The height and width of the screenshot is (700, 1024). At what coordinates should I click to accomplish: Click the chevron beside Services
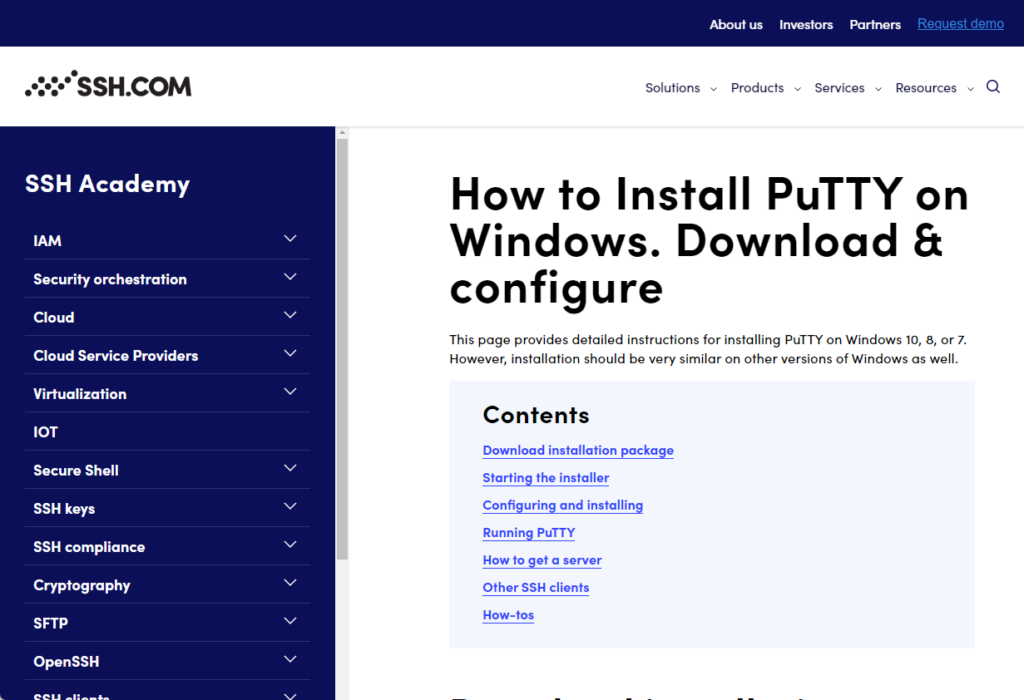click(878, 89)
